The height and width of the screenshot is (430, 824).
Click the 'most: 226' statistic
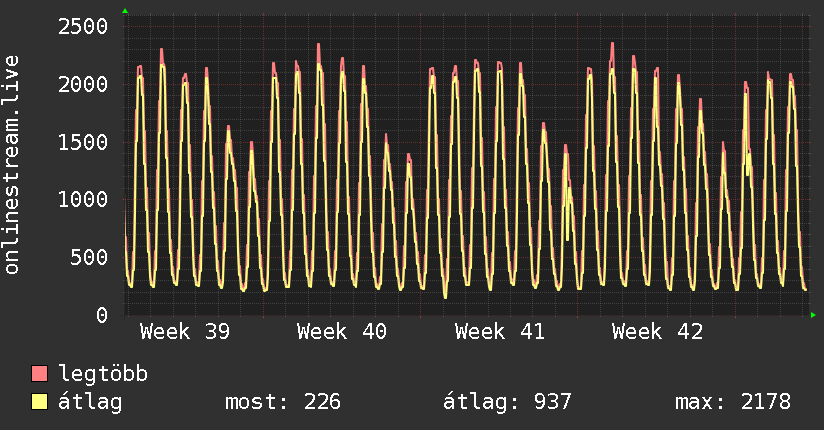[x=283, y=402]
